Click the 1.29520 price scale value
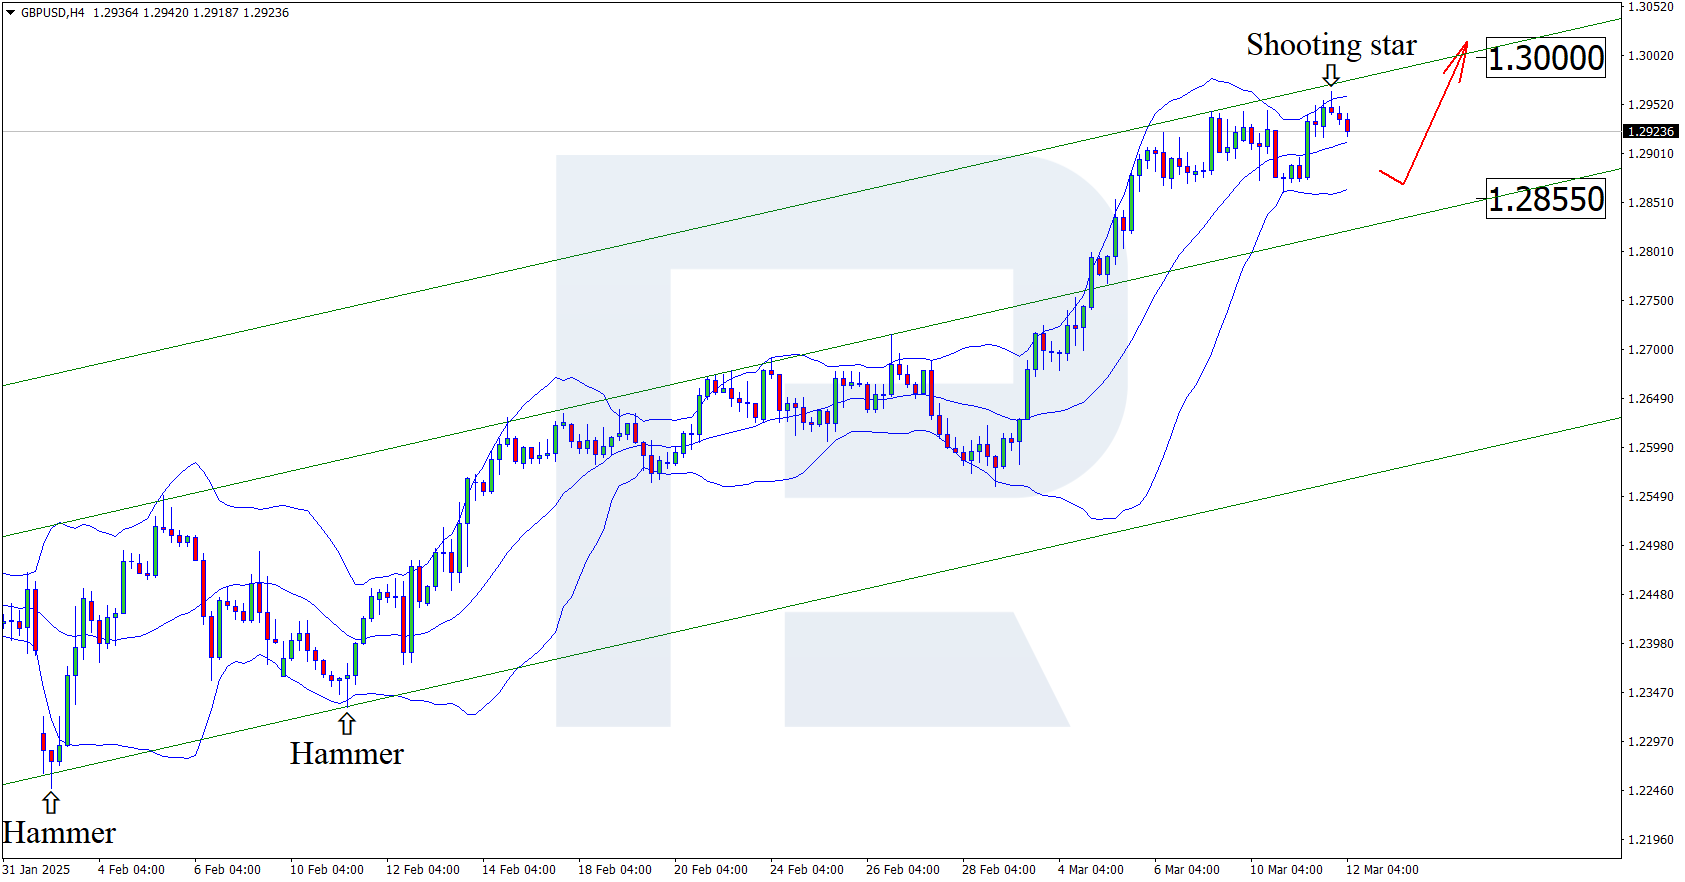This screenshot has width=1685, height=882. point(1651,105)
